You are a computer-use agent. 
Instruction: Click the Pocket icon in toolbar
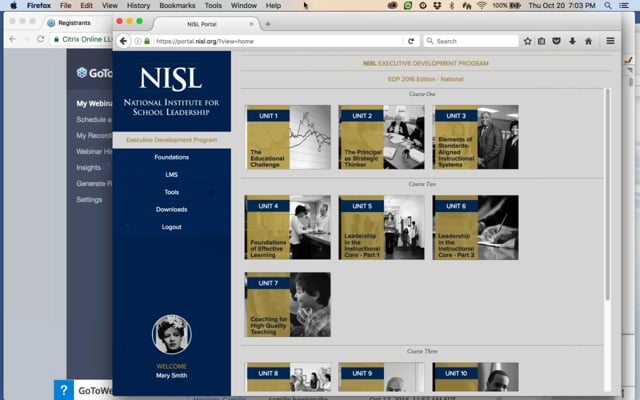coord(556,41)
